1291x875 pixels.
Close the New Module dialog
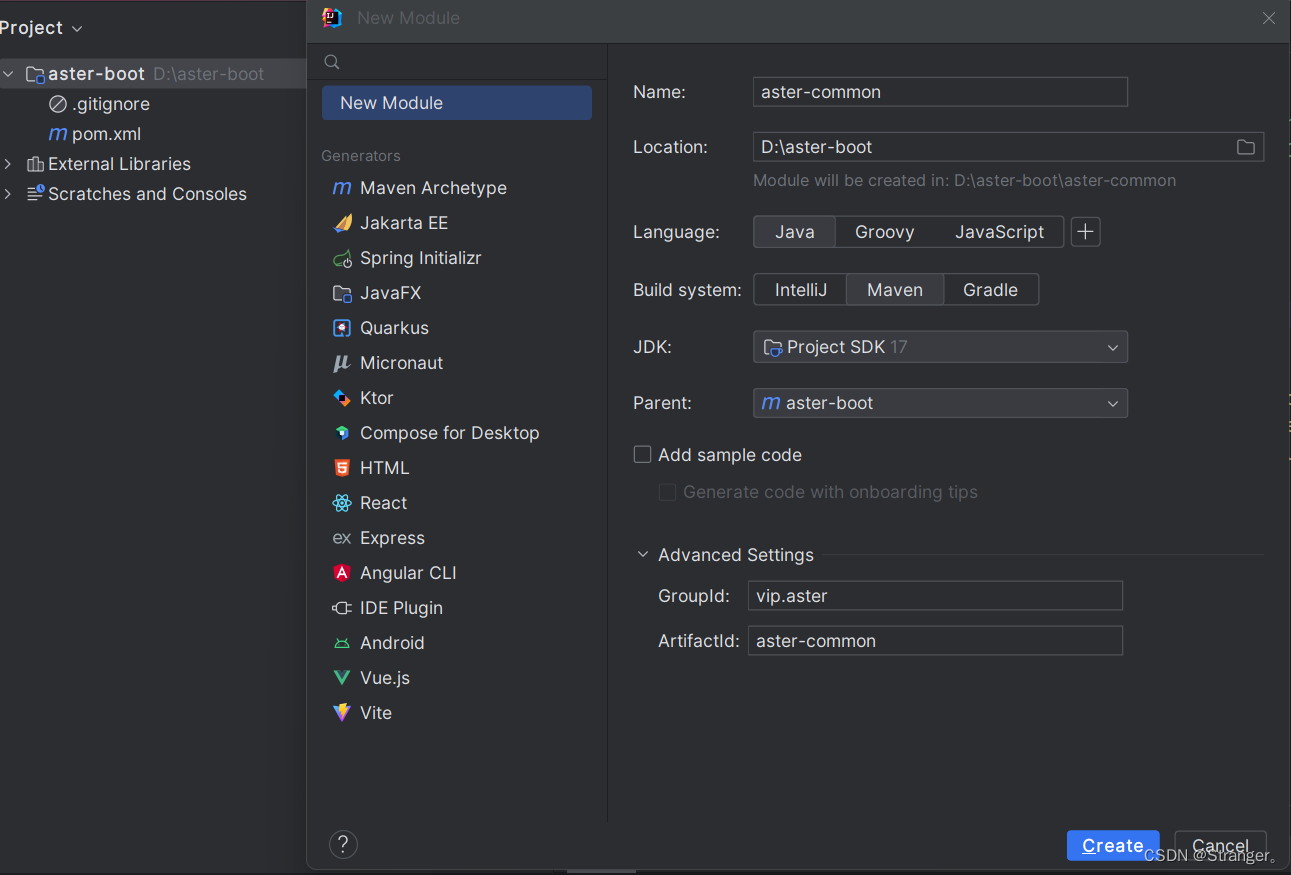click(1269, 18)
